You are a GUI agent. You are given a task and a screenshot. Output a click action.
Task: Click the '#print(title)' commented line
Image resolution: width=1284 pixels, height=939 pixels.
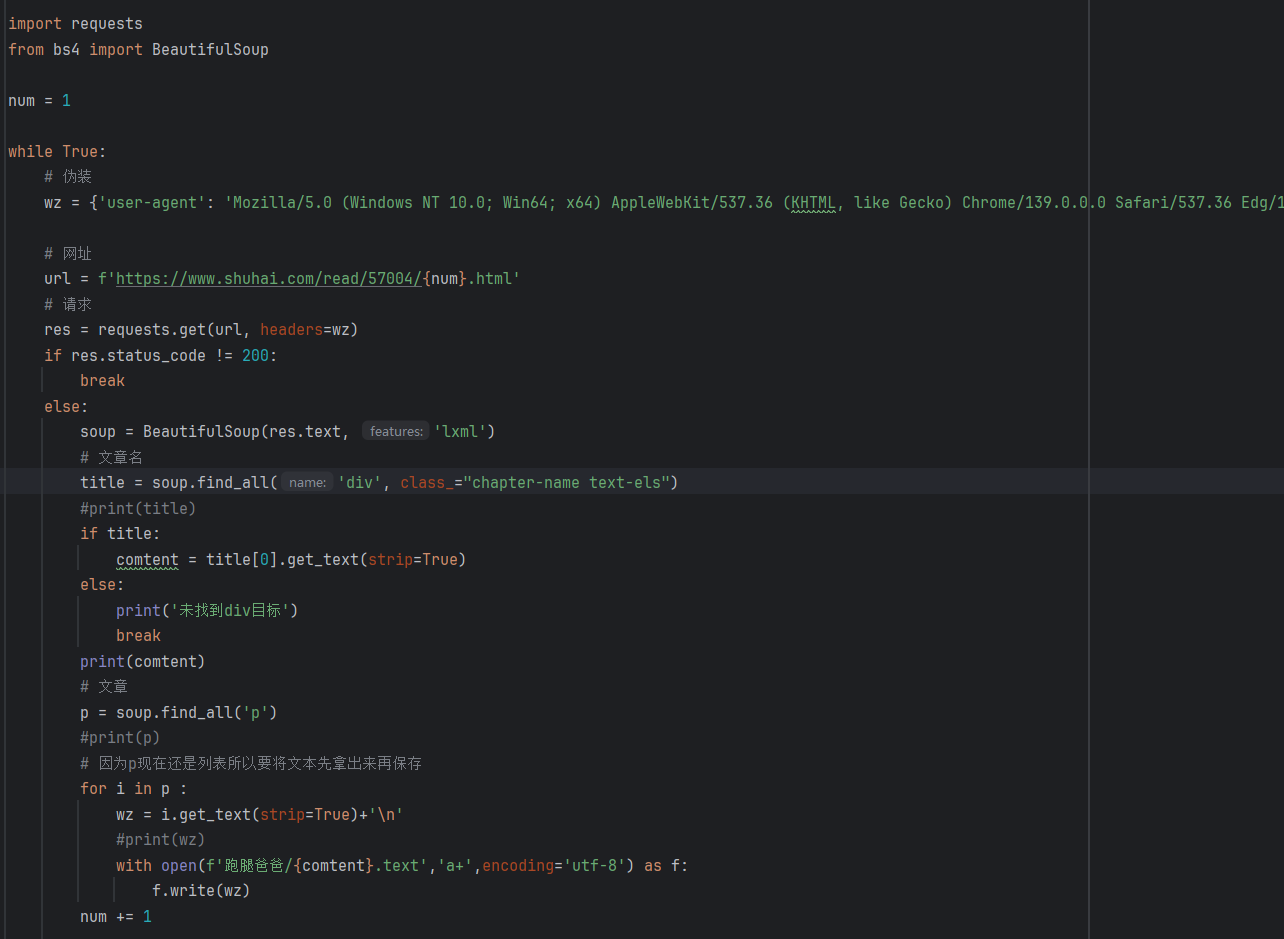pos(138,508)
